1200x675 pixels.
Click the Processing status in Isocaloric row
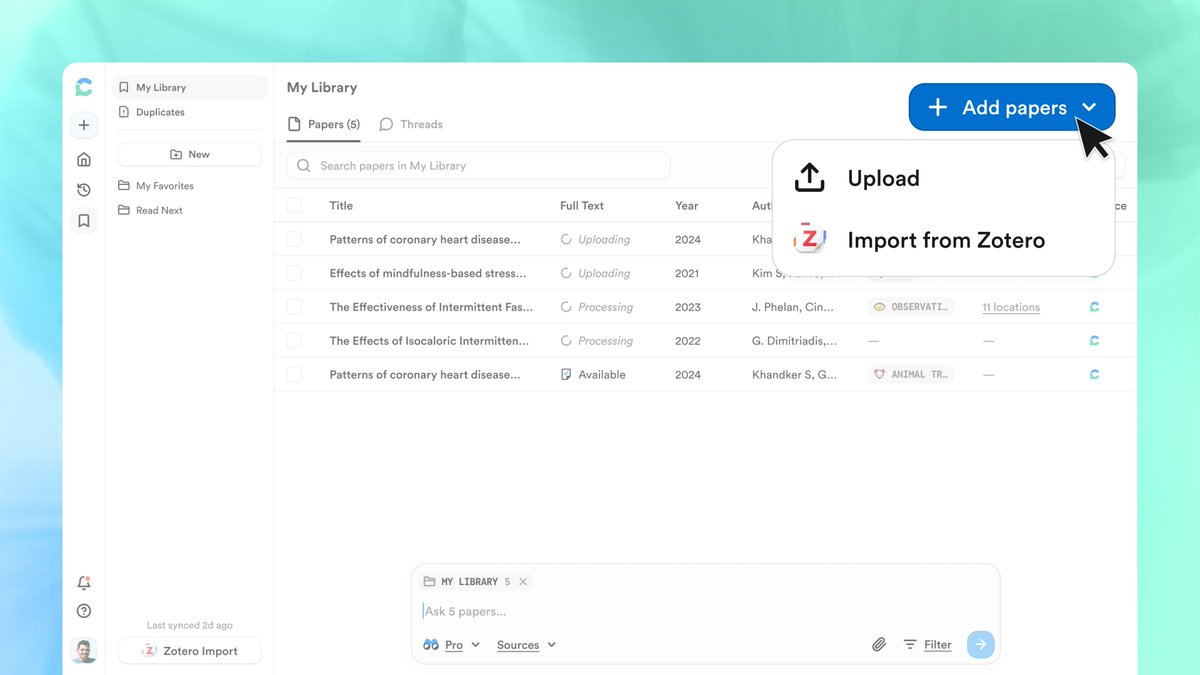point(597,341)
